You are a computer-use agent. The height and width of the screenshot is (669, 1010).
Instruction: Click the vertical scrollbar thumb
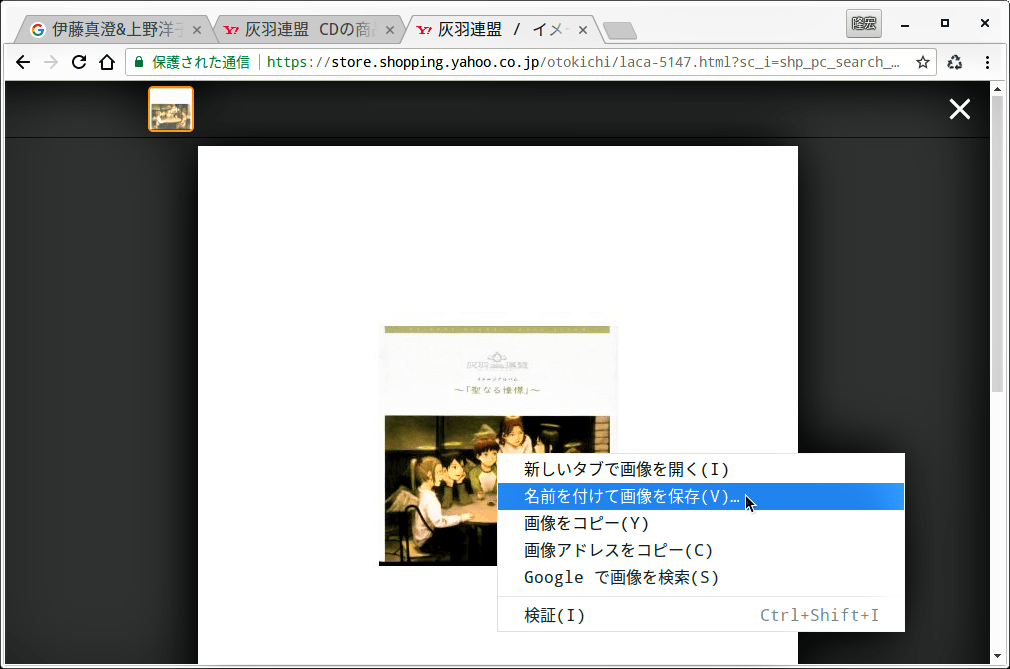(x=997, y=243)
